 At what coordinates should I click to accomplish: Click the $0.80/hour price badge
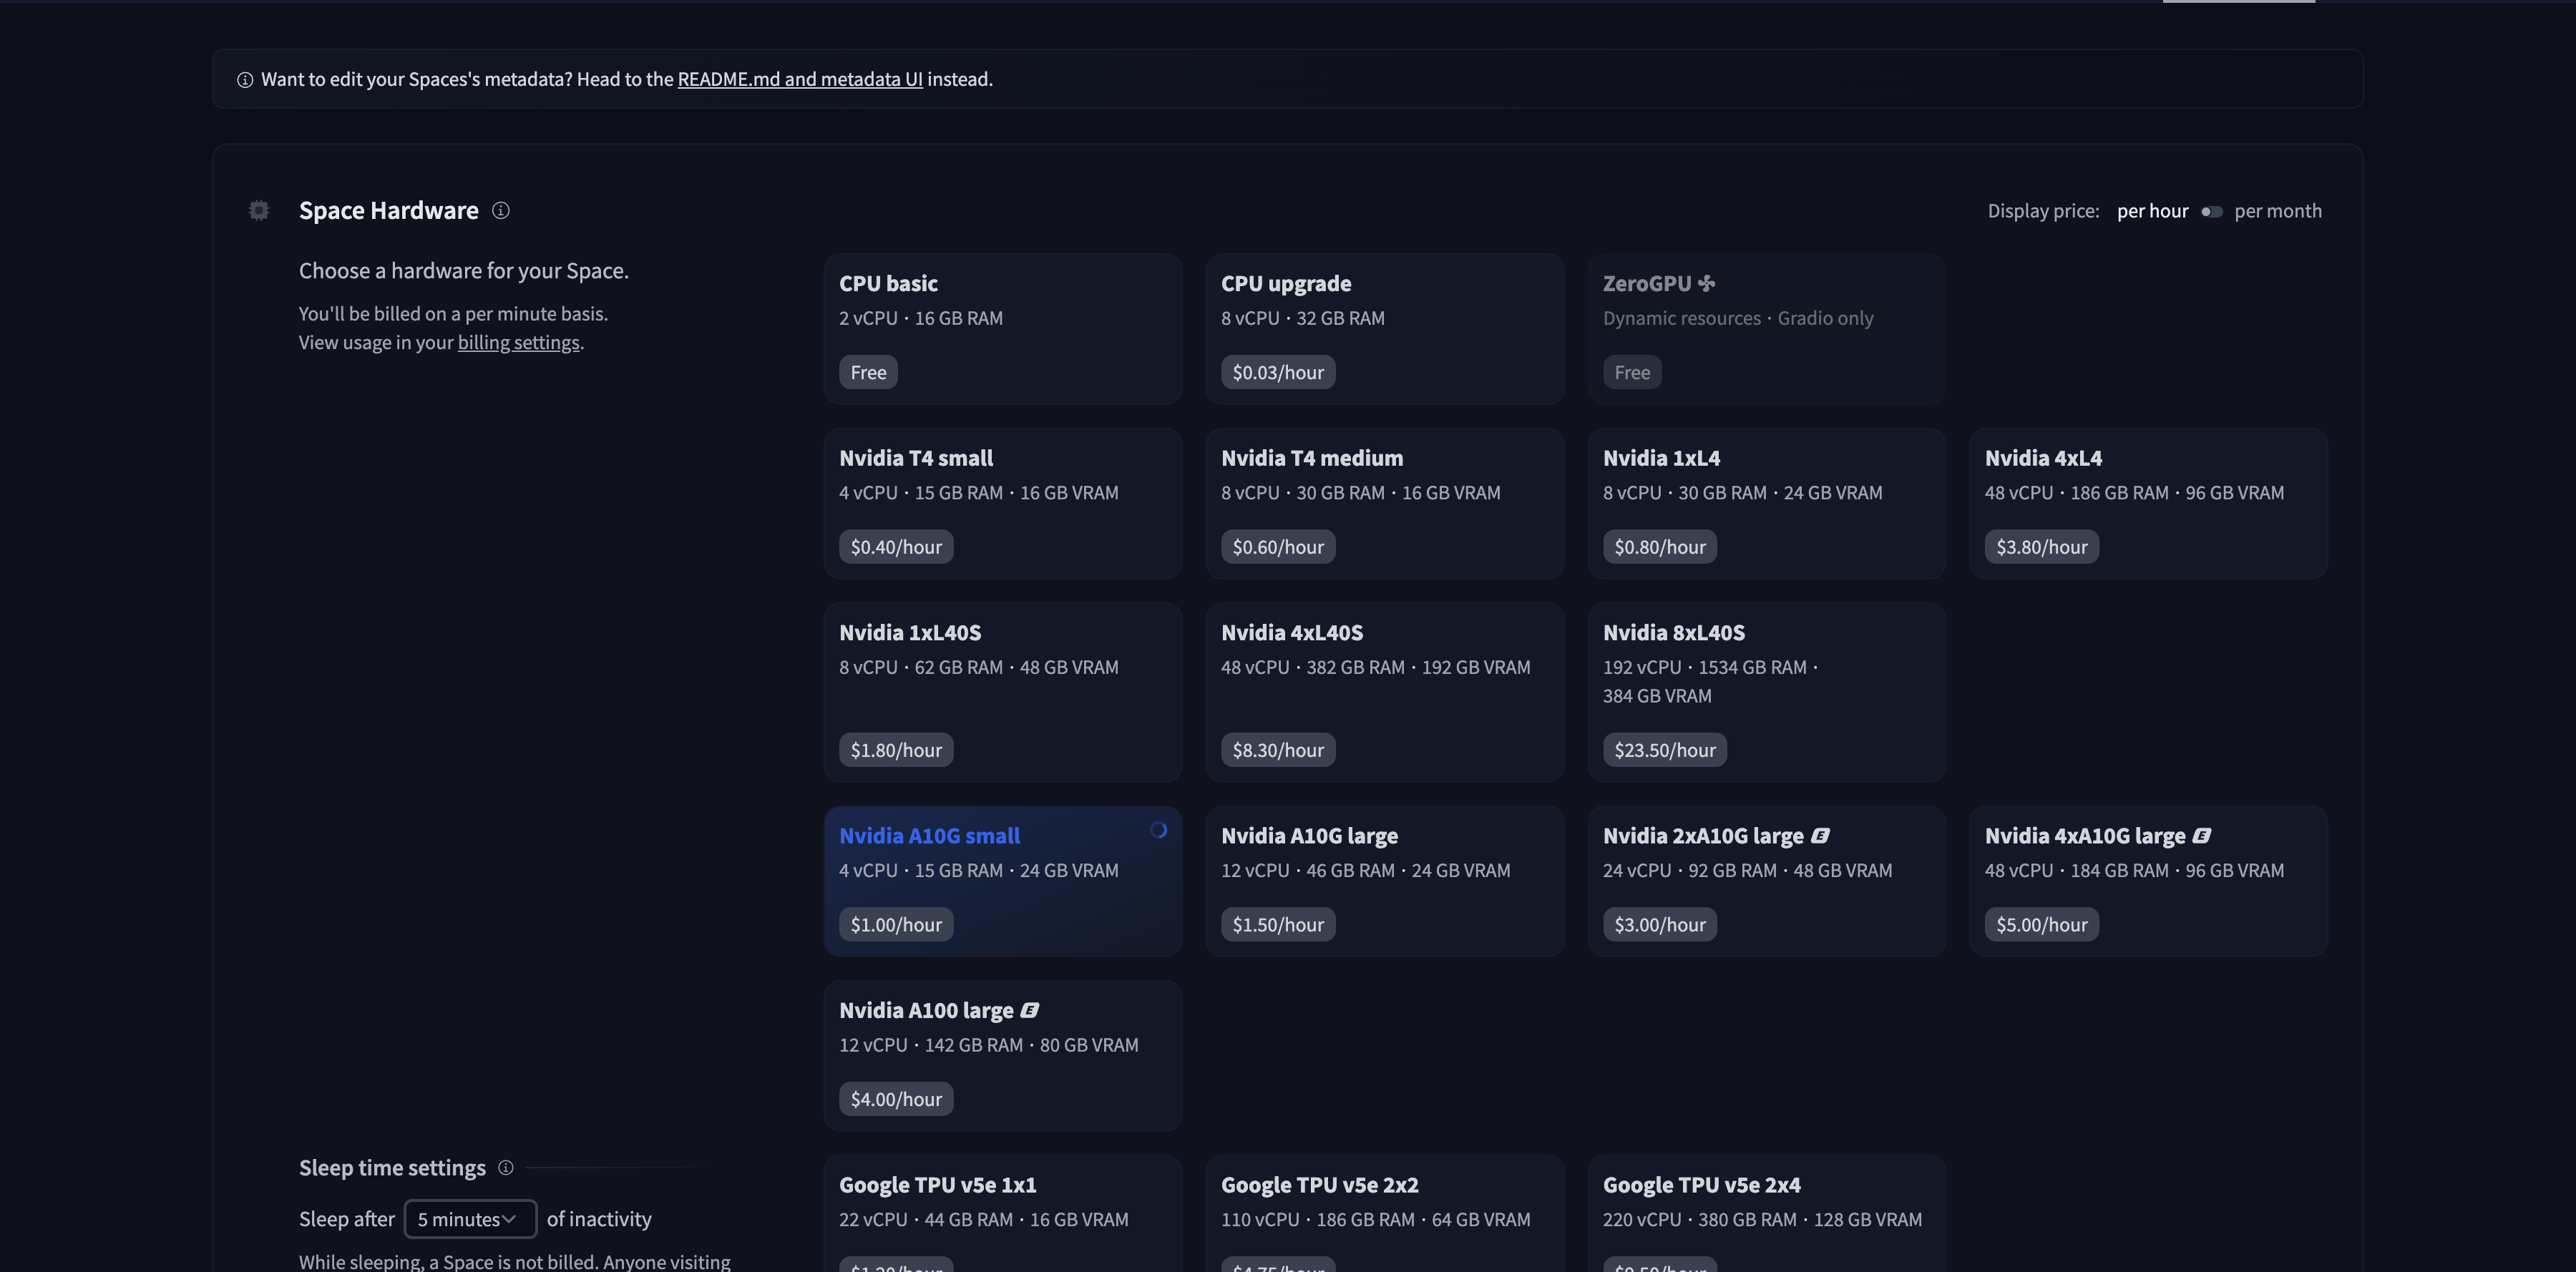pyautogui.click(x=1660, y=547)
